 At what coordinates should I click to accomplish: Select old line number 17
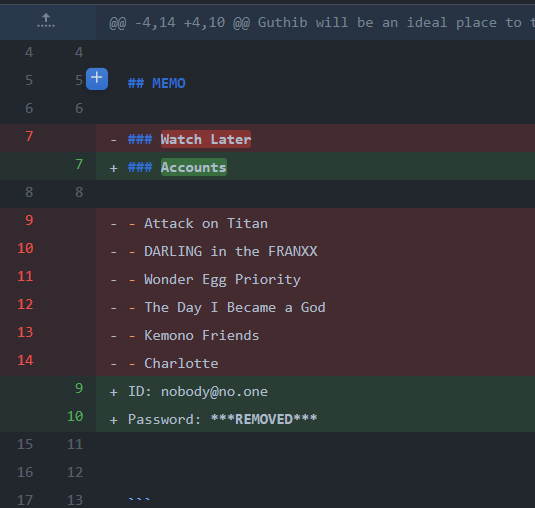pos(25,500)
